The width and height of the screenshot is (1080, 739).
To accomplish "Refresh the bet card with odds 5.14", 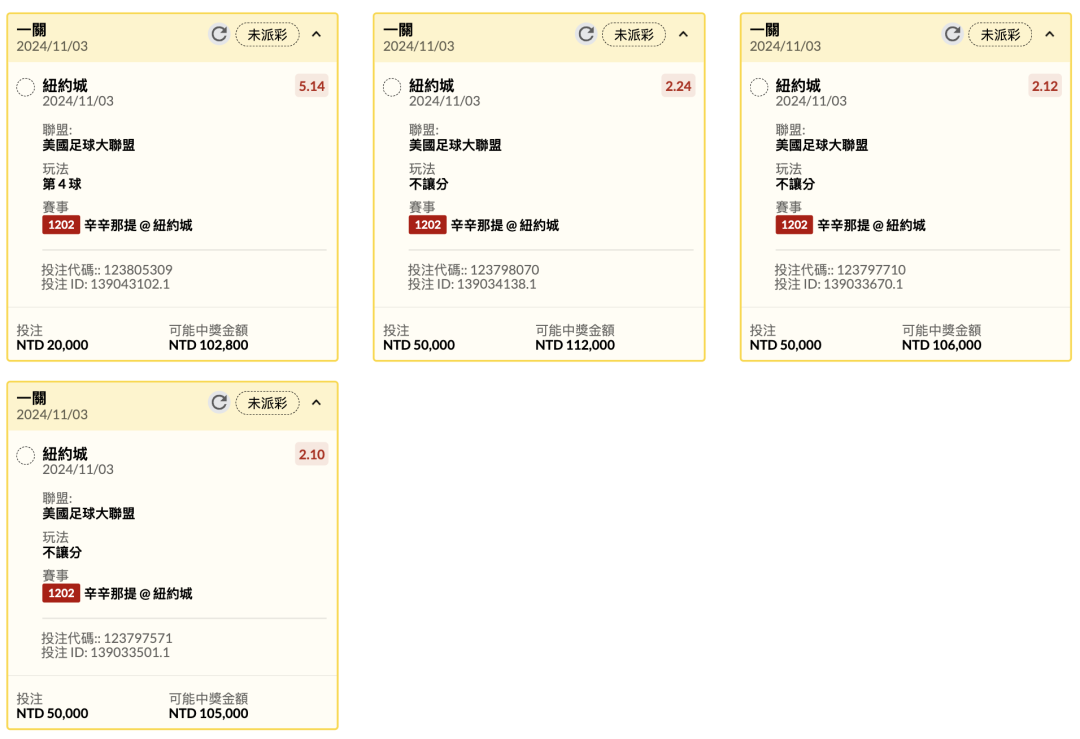I will point(218,34).
